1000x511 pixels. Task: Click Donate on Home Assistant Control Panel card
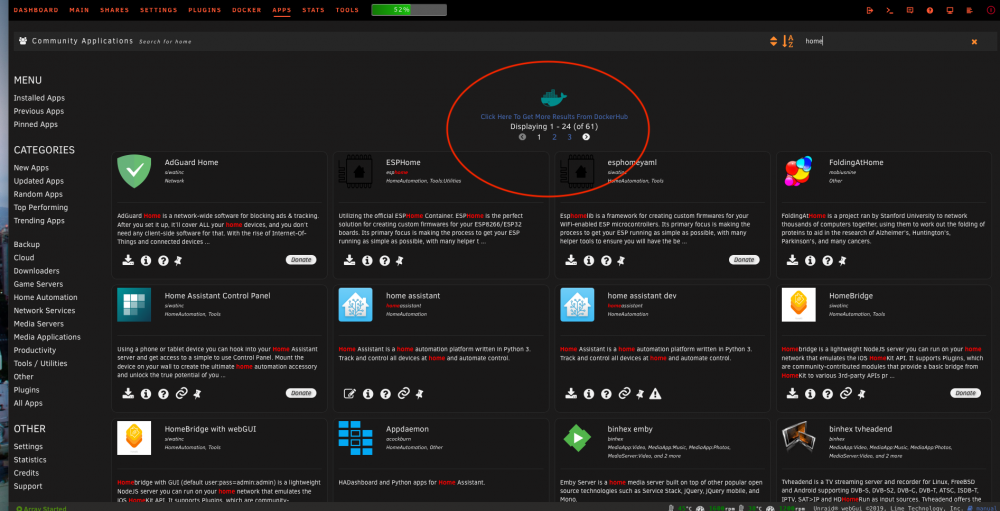point(301,394)
